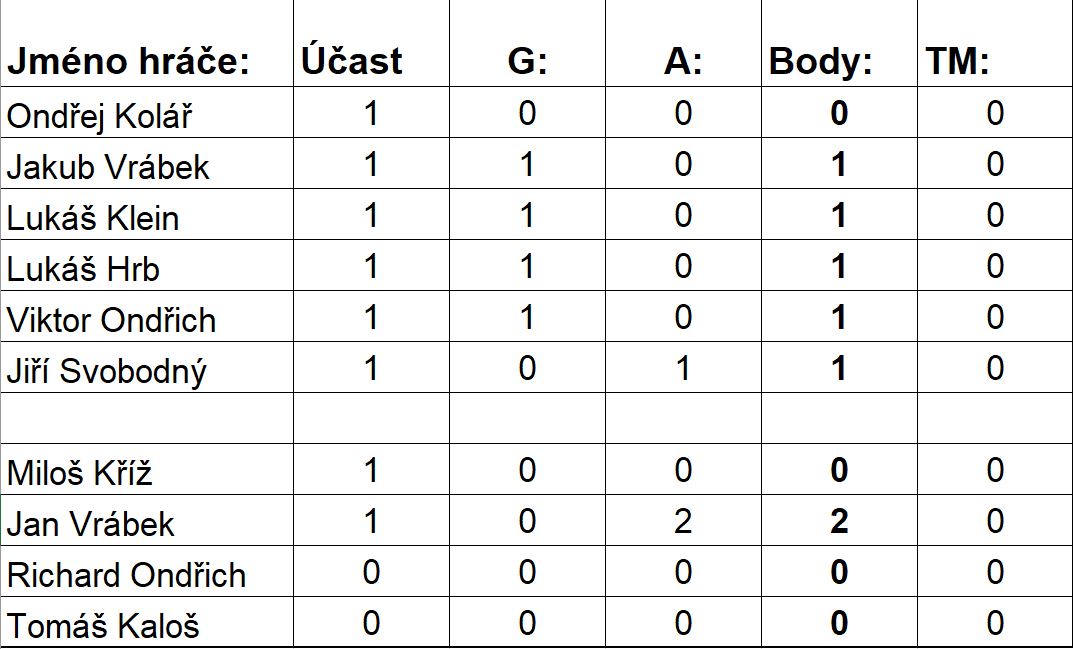Image resolution: width=1073 pixels, height=649 pixels.
Task: Click the Jakub Vrábek name cell
Action: (108, 166)
